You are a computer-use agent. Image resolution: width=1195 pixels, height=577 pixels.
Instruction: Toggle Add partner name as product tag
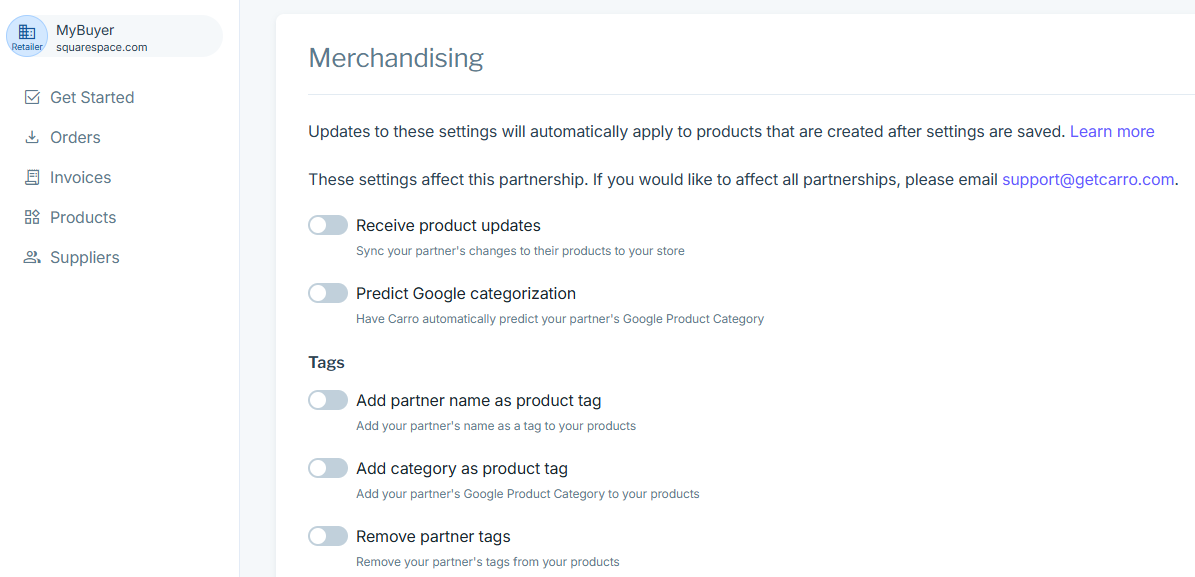tap(328, 400)
